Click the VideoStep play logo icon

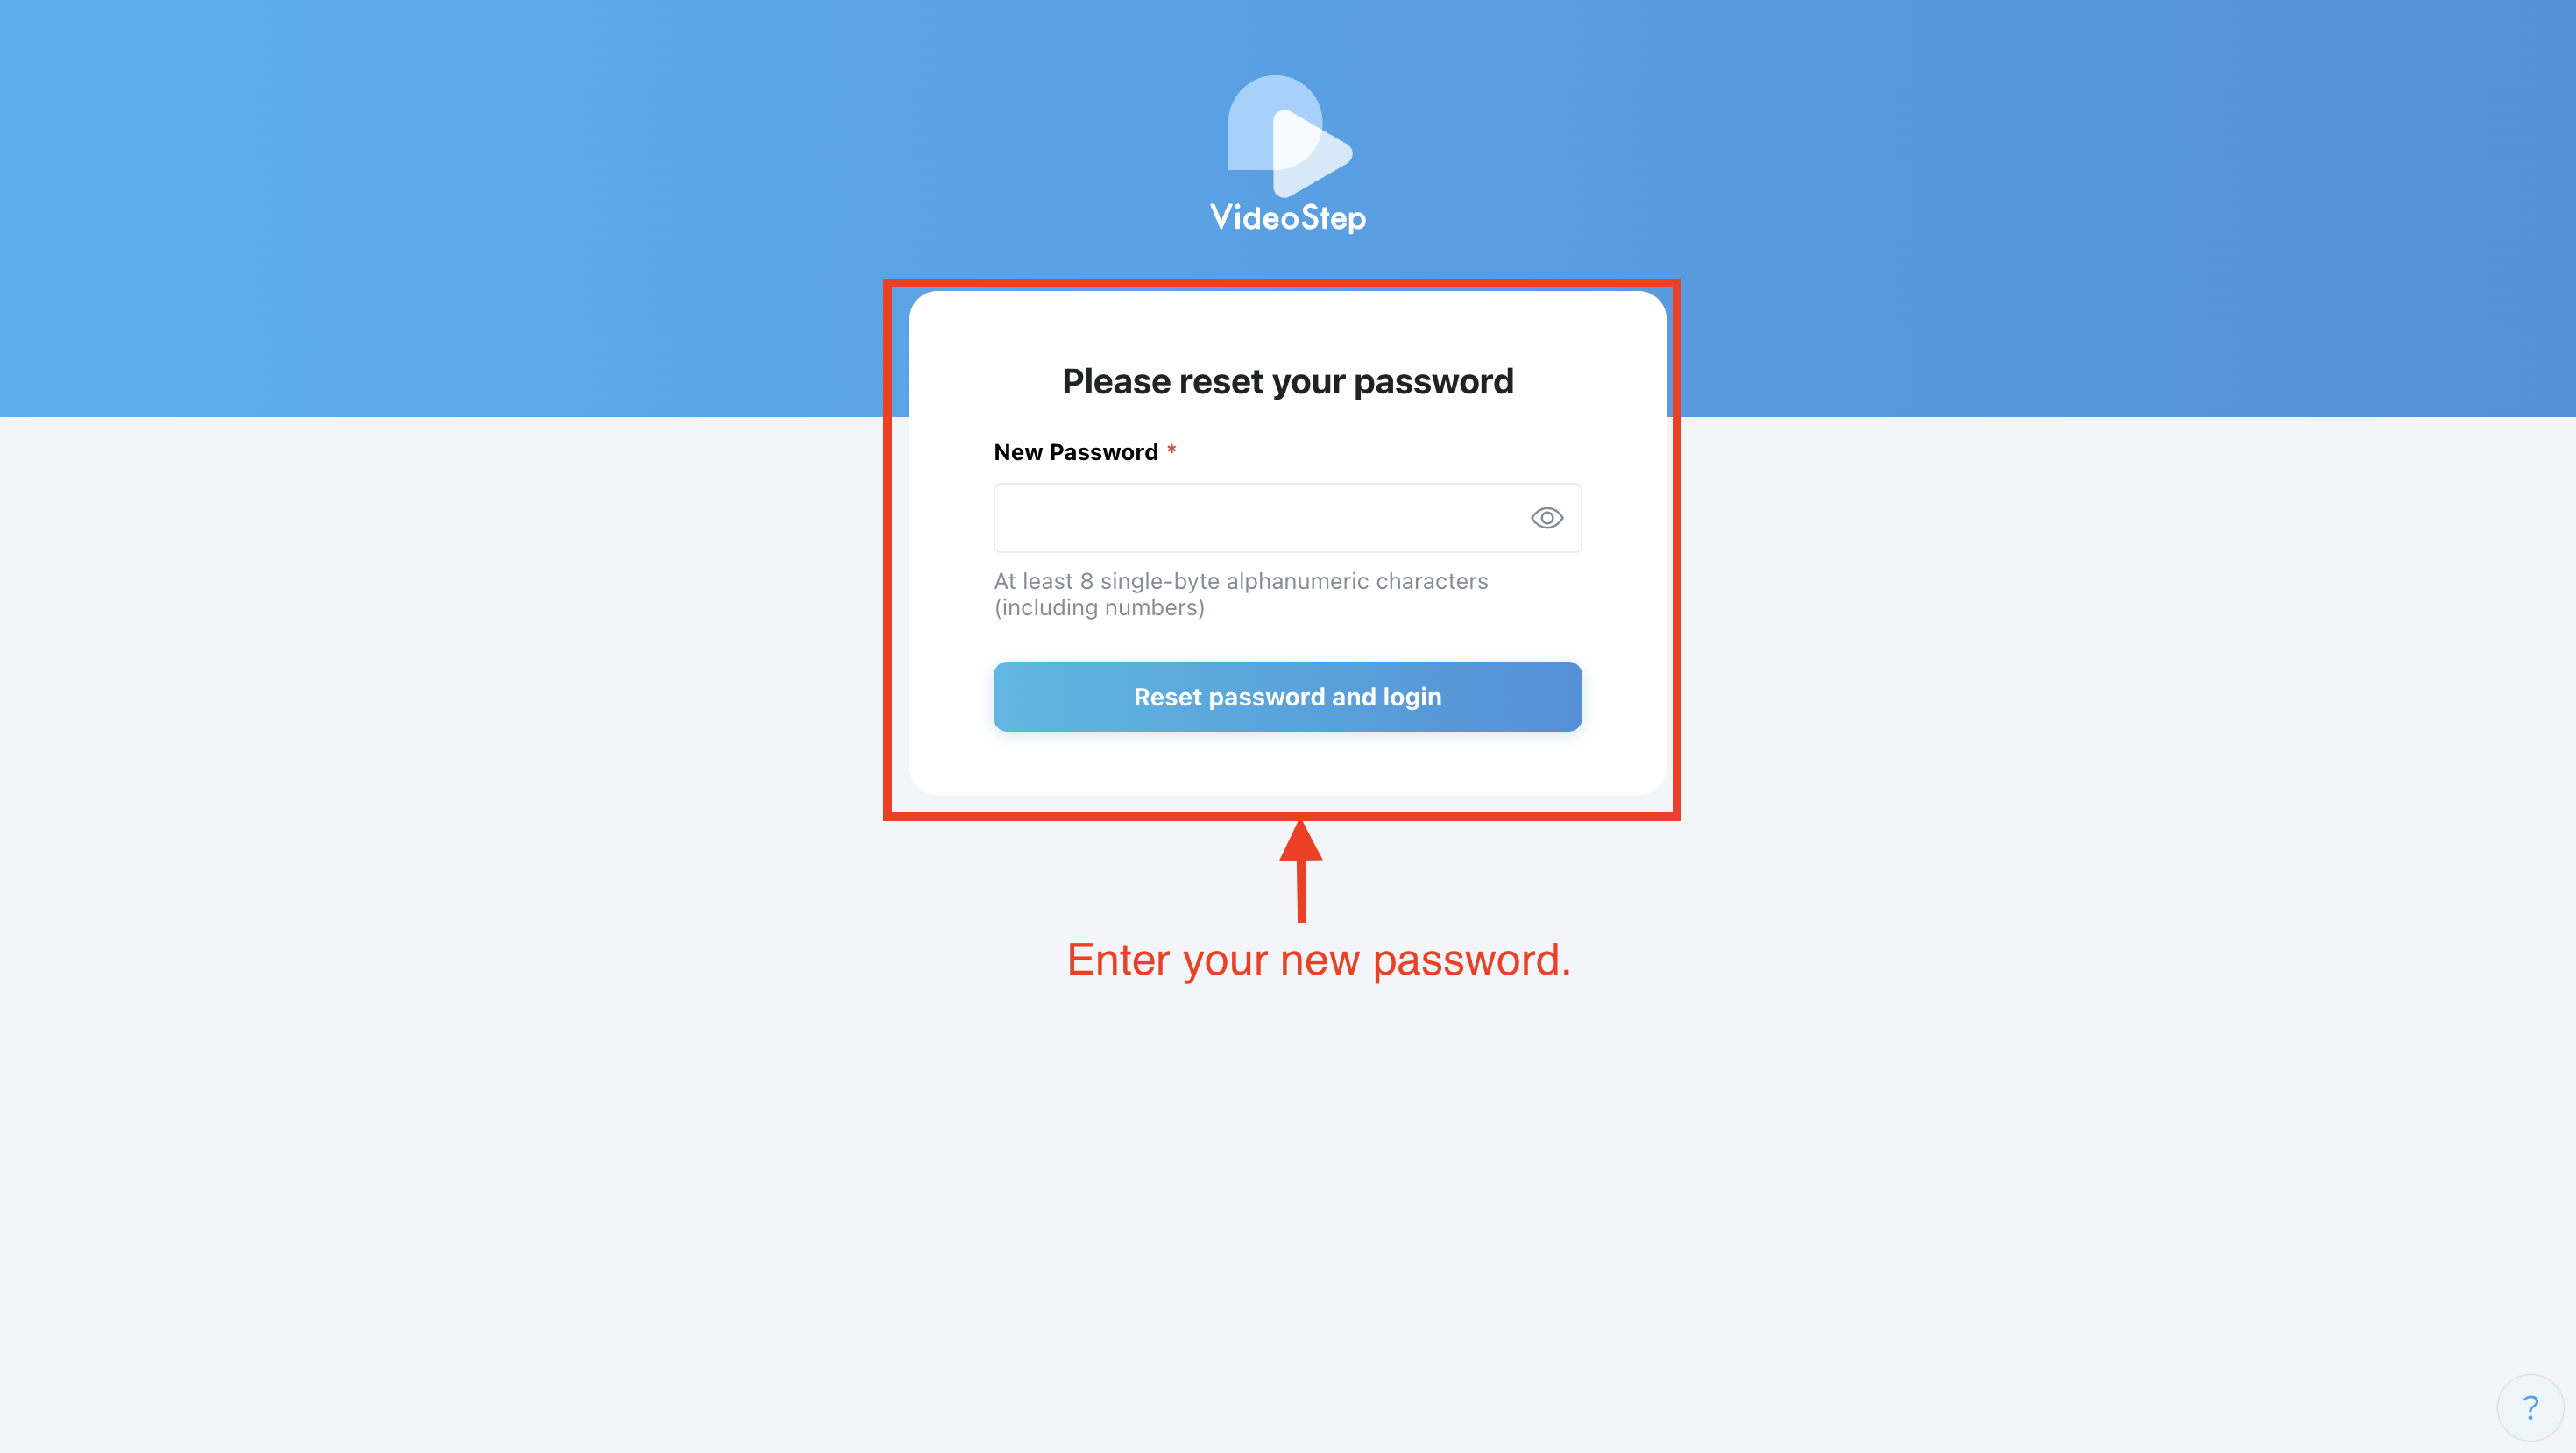coord(1289,136)
